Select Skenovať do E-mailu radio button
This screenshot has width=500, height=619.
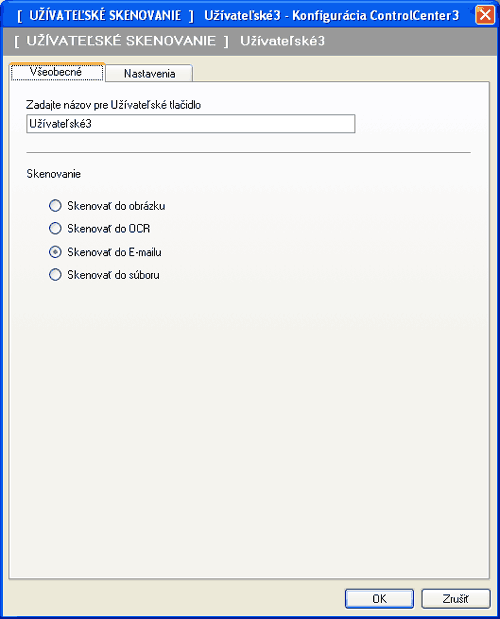tap(55, 252)
